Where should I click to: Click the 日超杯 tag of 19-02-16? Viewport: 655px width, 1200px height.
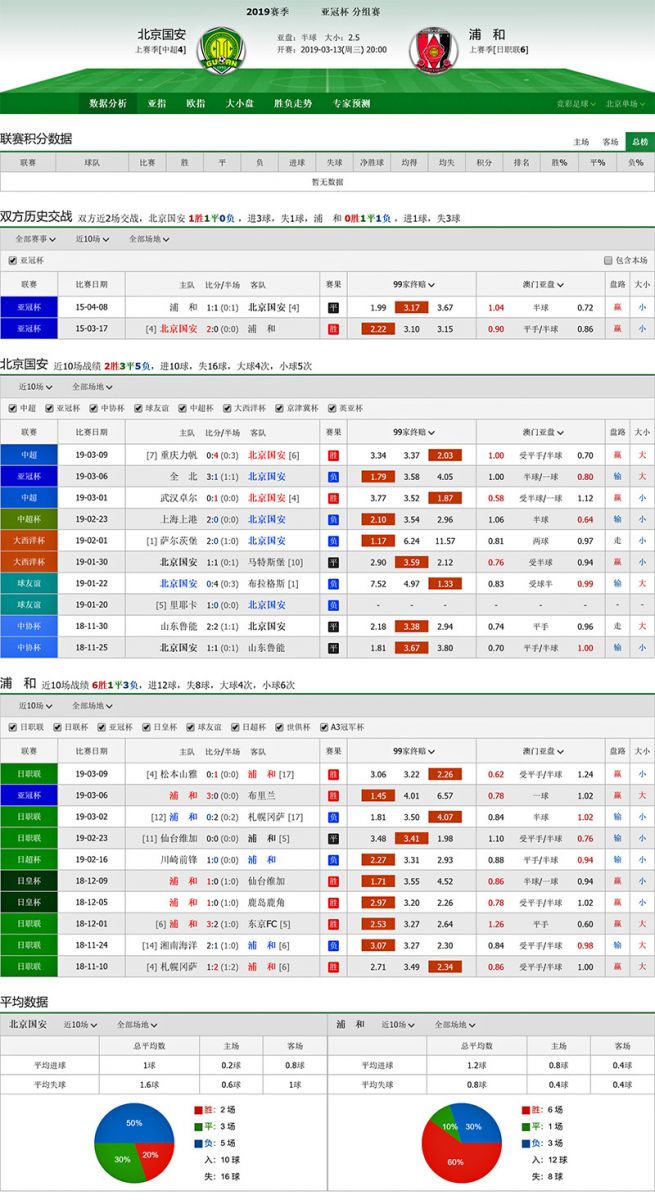point(29,859)
